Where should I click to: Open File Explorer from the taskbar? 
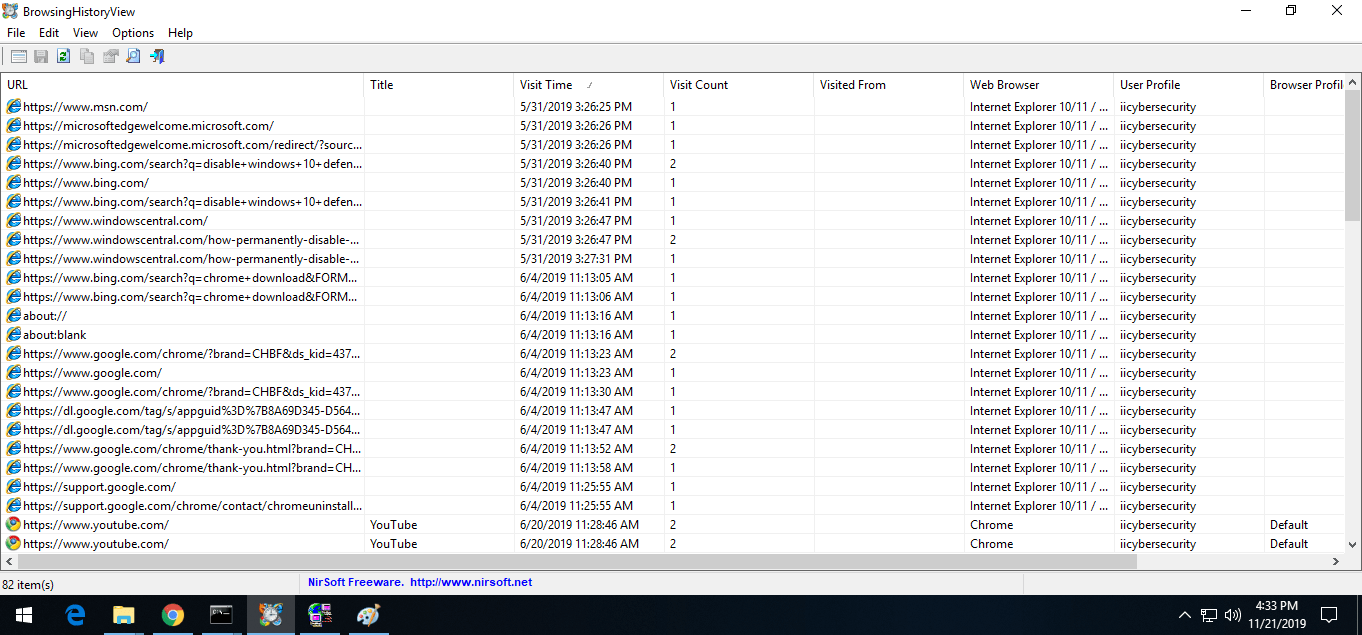coord(124,615)
